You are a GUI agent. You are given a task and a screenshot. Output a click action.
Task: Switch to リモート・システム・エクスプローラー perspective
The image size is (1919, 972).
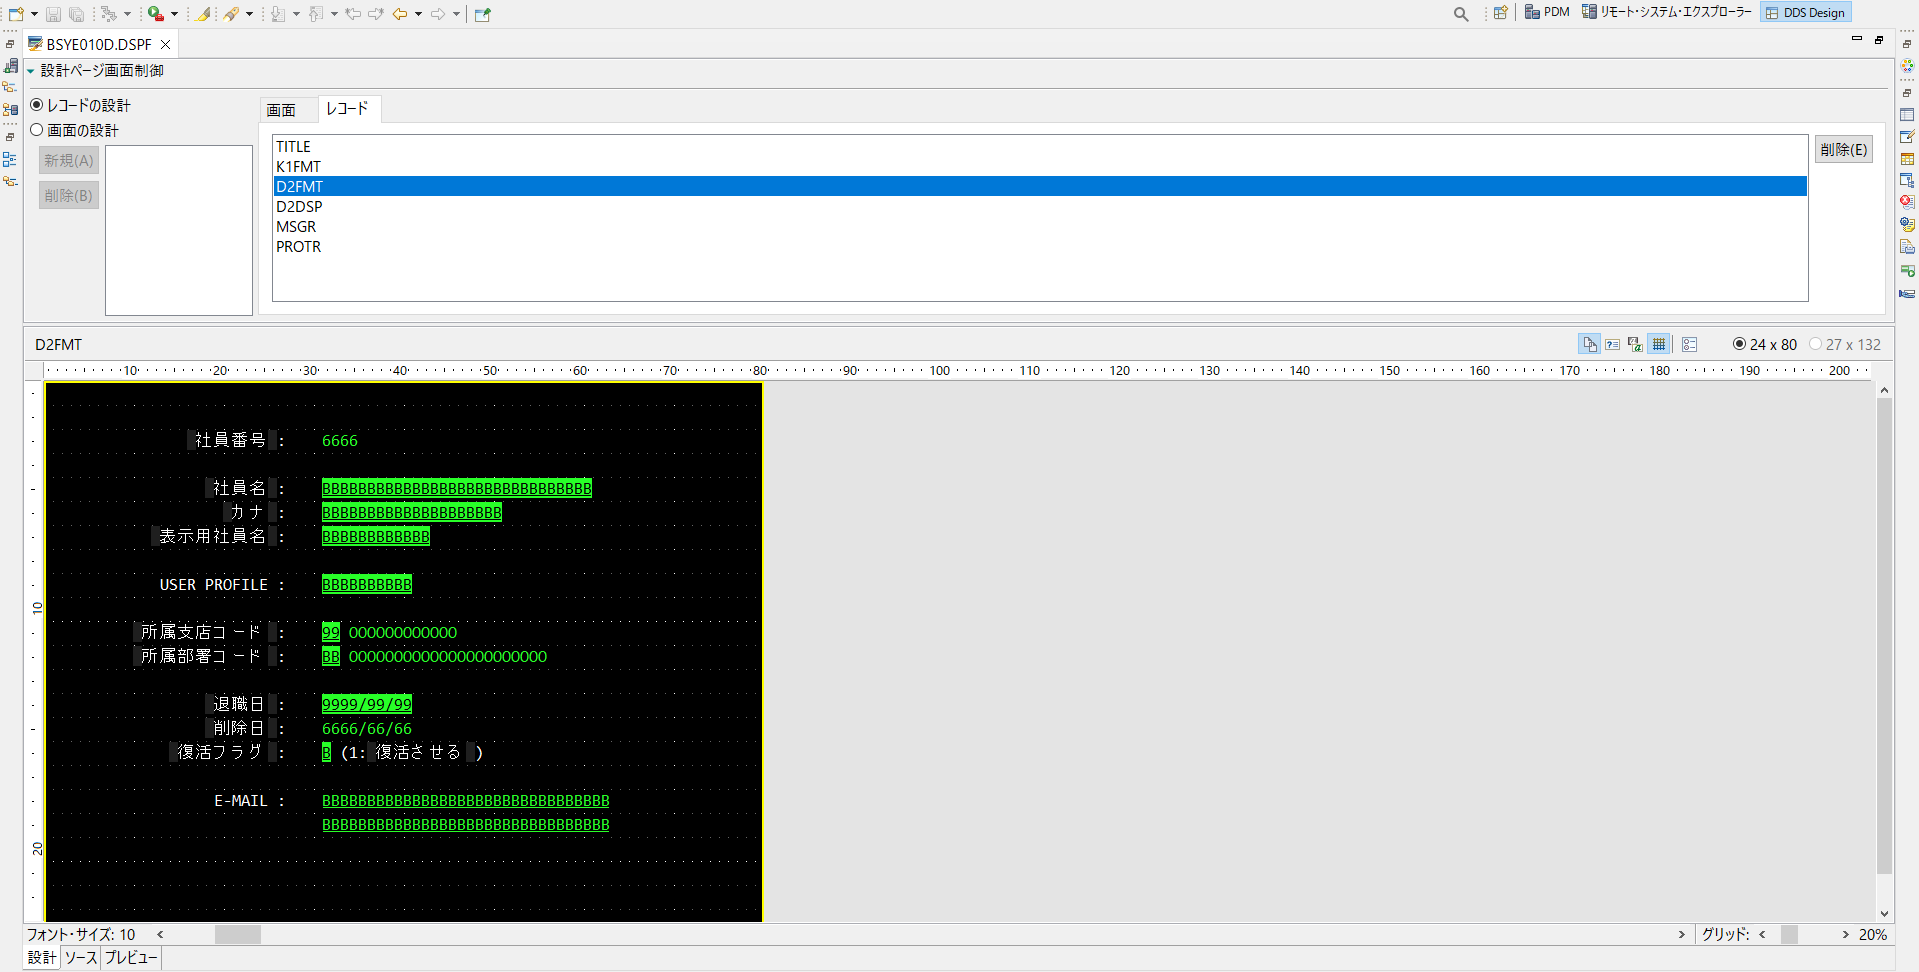(x=1666, y=12)
